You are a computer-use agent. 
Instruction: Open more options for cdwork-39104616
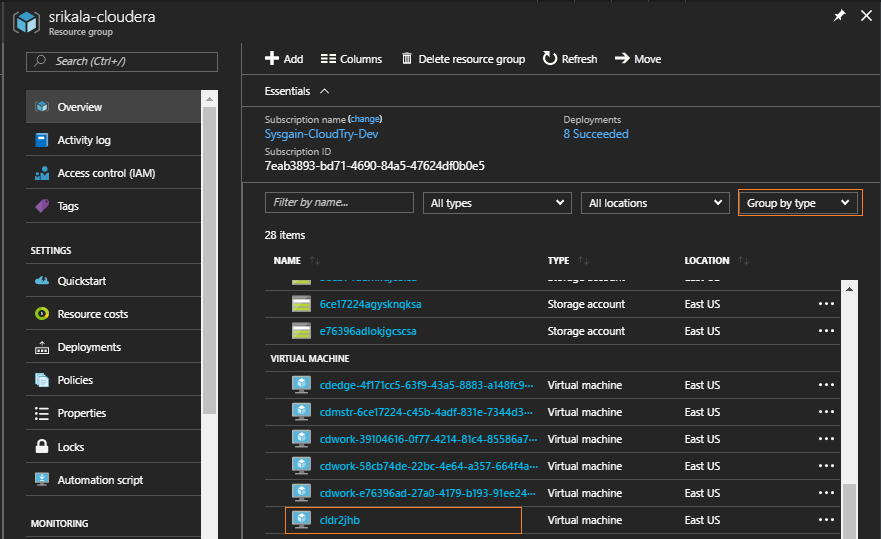[826, 438]
